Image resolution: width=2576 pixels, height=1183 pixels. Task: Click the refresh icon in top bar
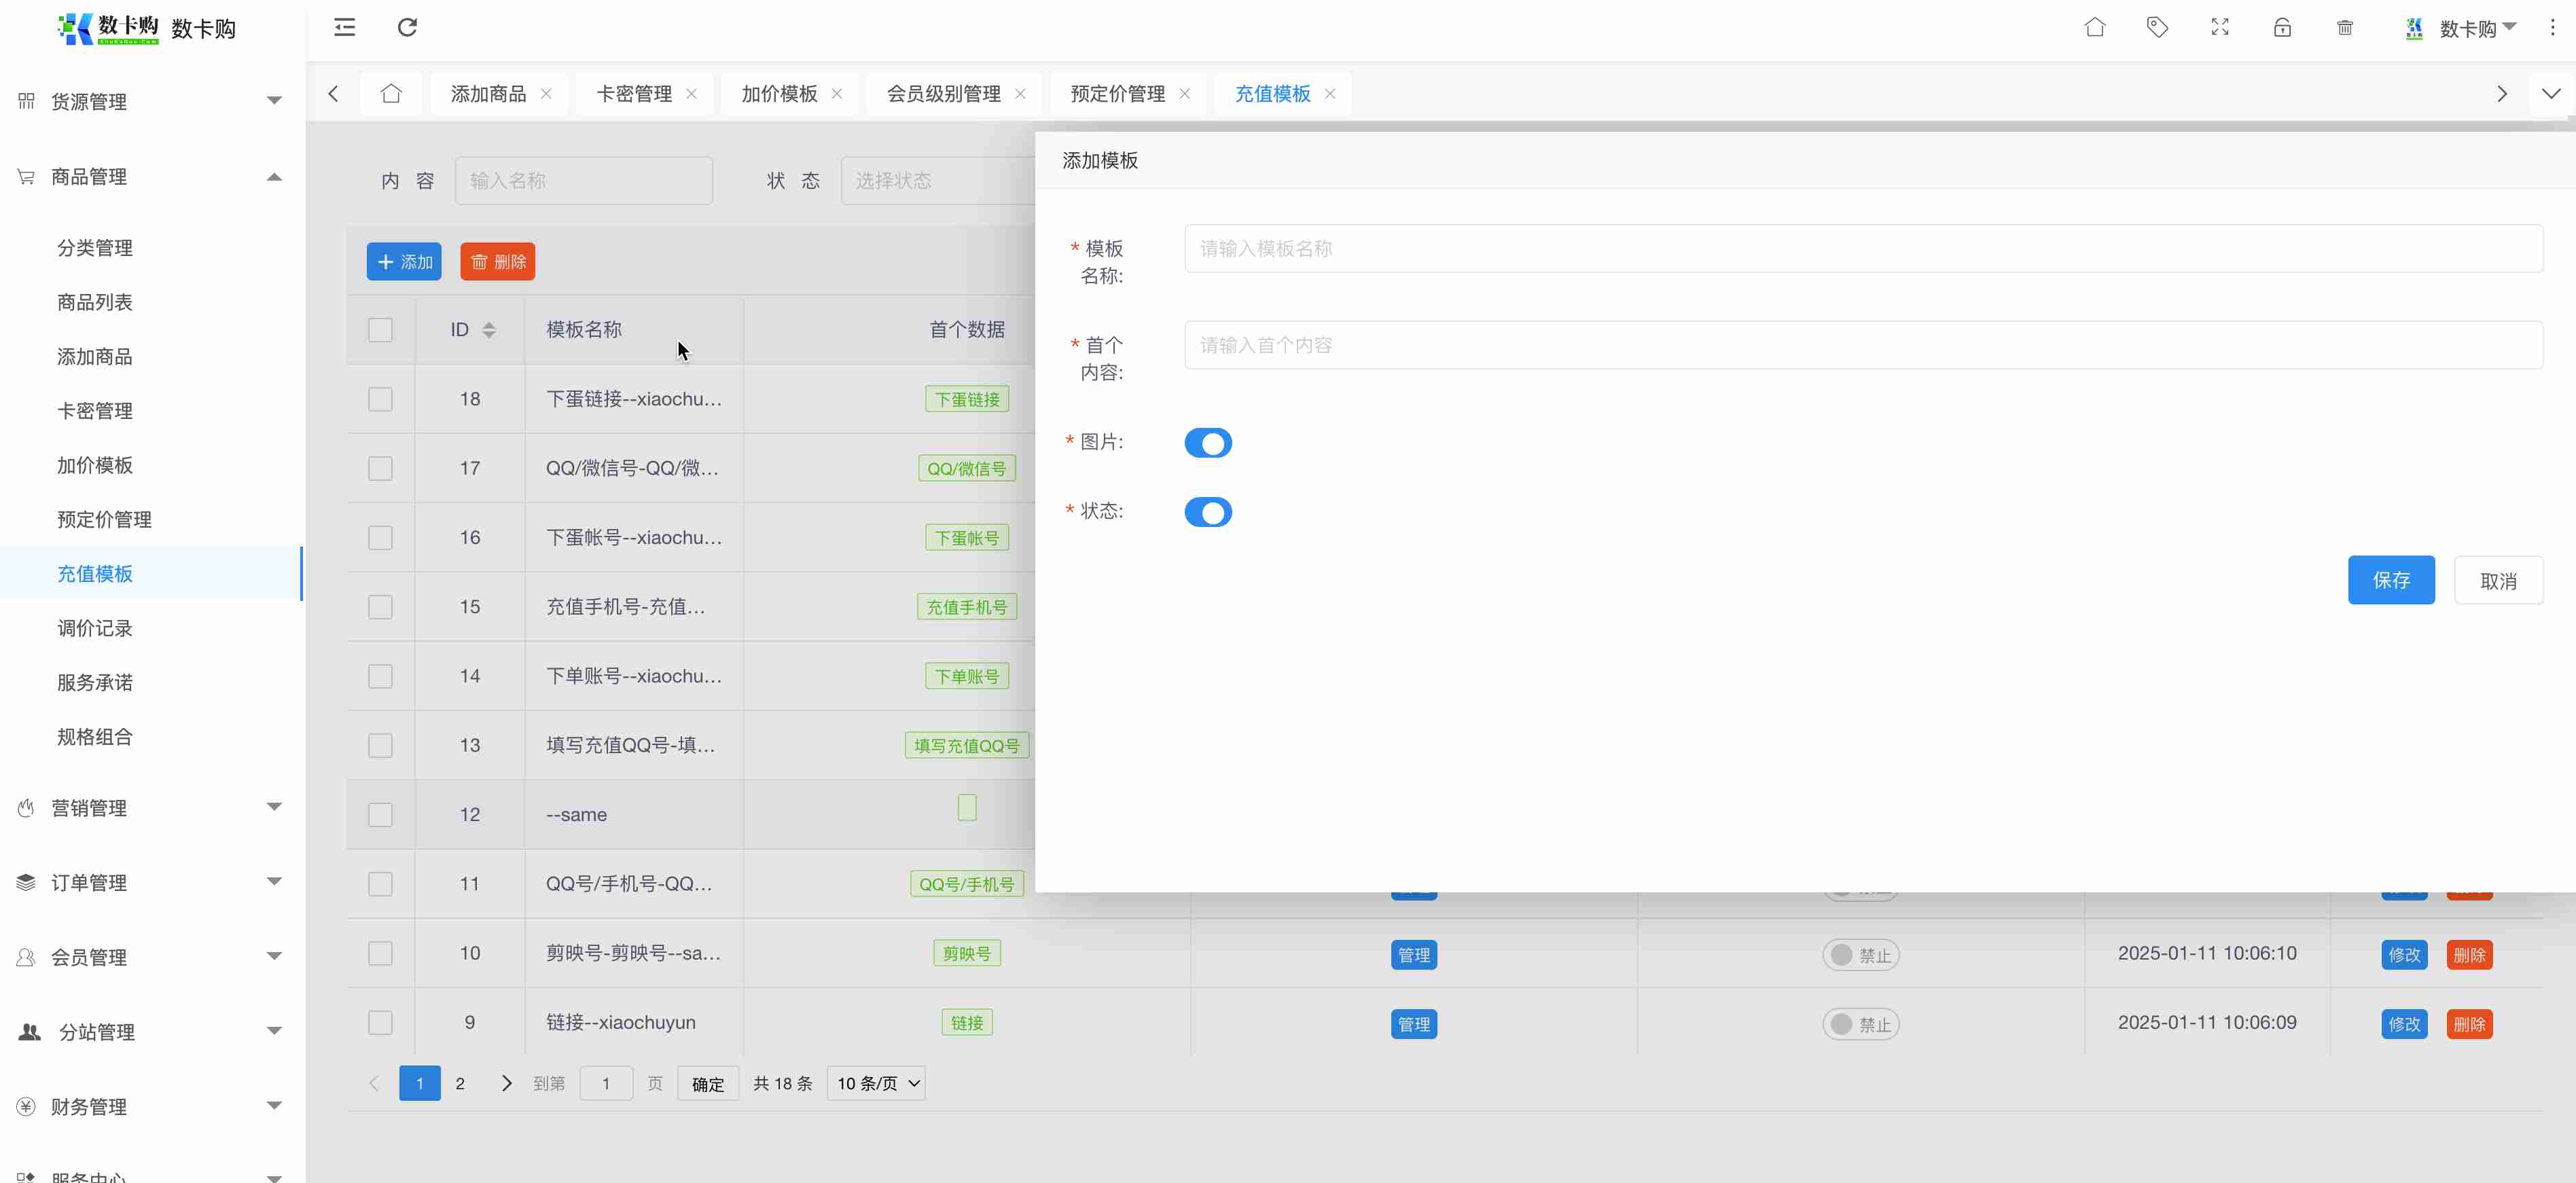pyautogui.click(x=407, y=27)
